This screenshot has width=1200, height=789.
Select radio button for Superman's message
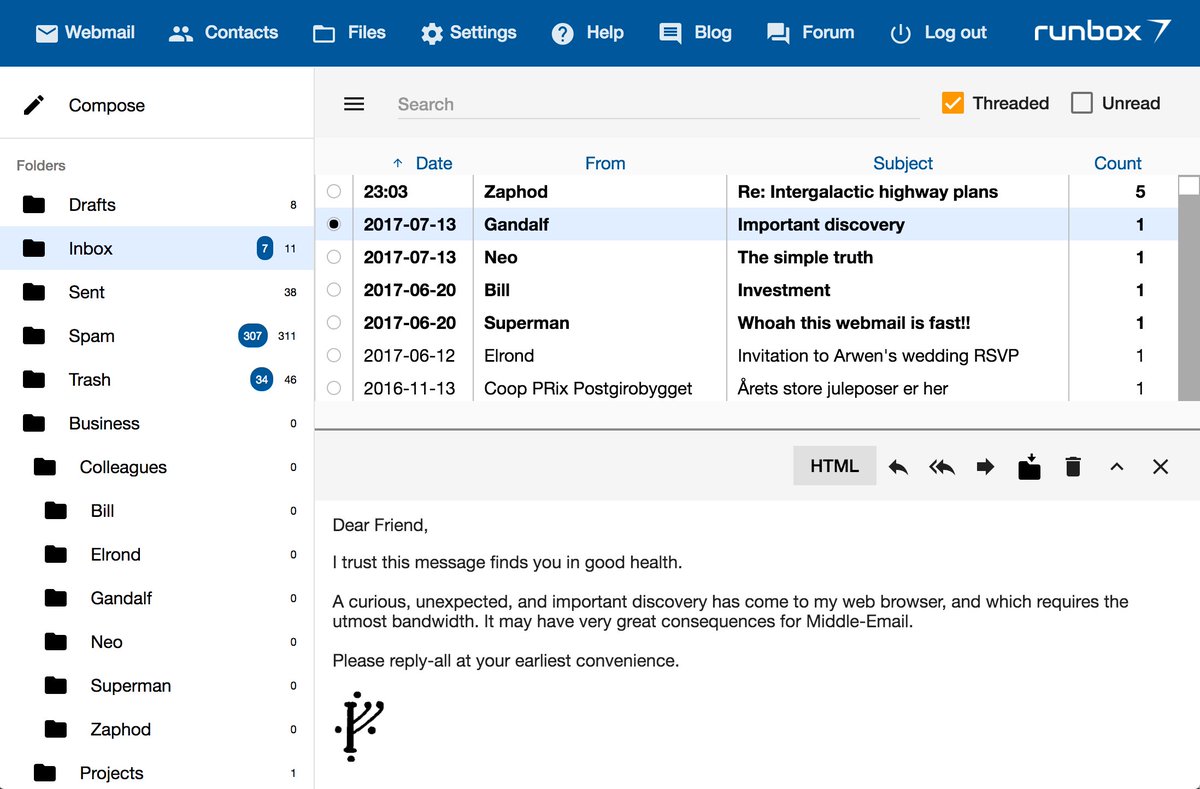pyautogui.click(x=334, y=322)
